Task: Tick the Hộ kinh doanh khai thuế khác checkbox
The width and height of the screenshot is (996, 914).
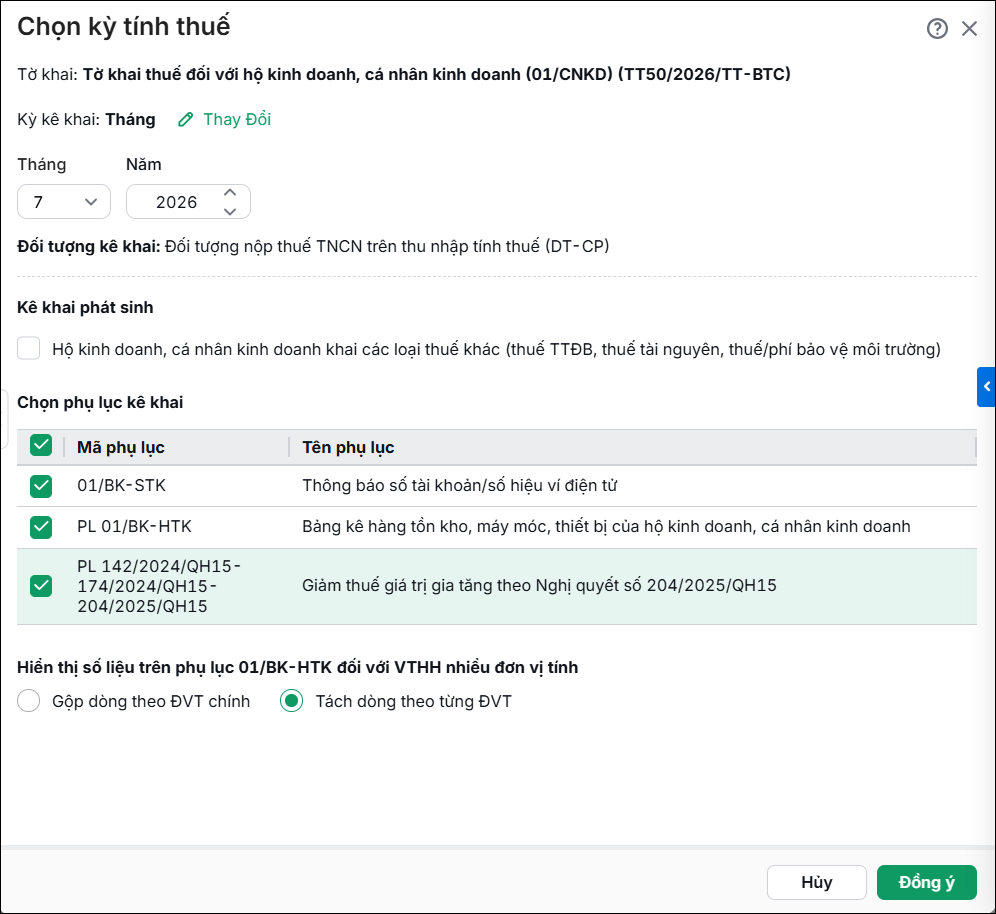Action: coord(29,349)
